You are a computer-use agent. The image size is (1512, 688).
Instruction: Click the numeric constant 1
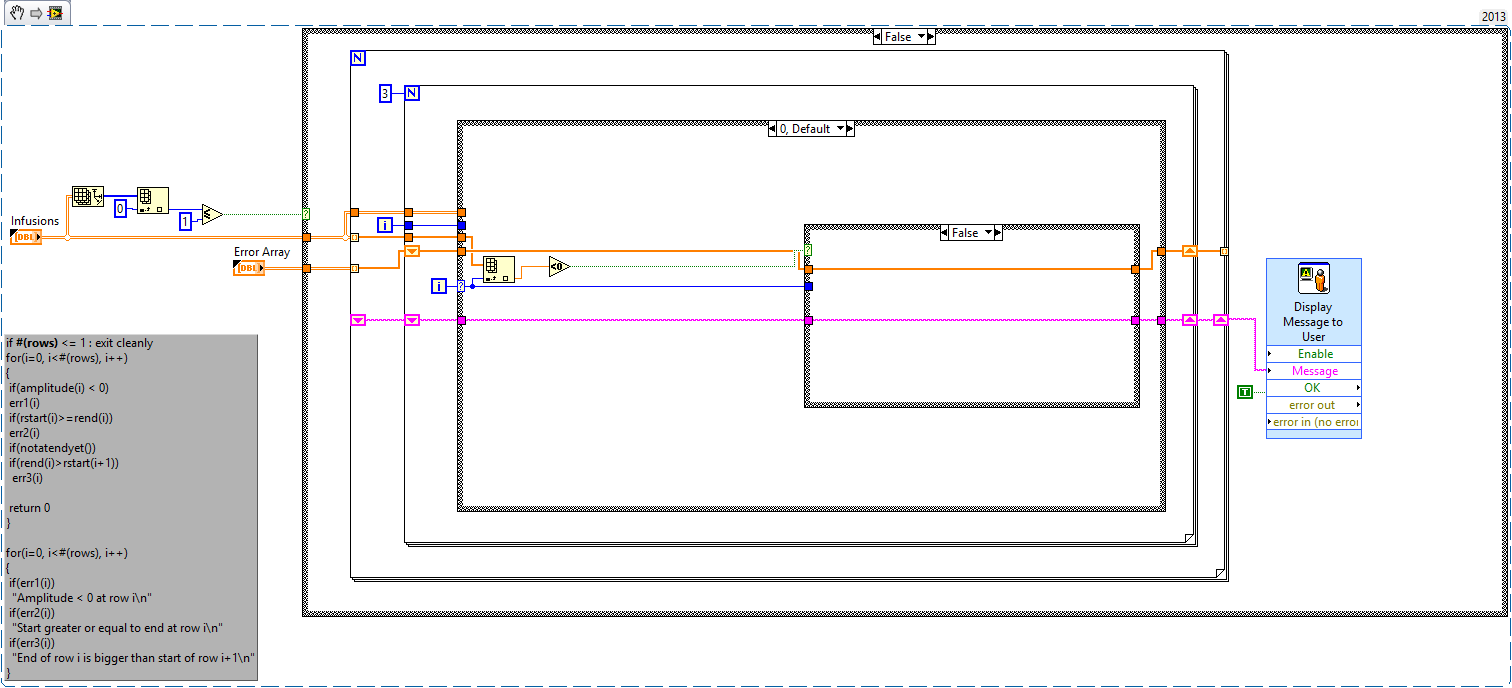[x=185, y=221]
